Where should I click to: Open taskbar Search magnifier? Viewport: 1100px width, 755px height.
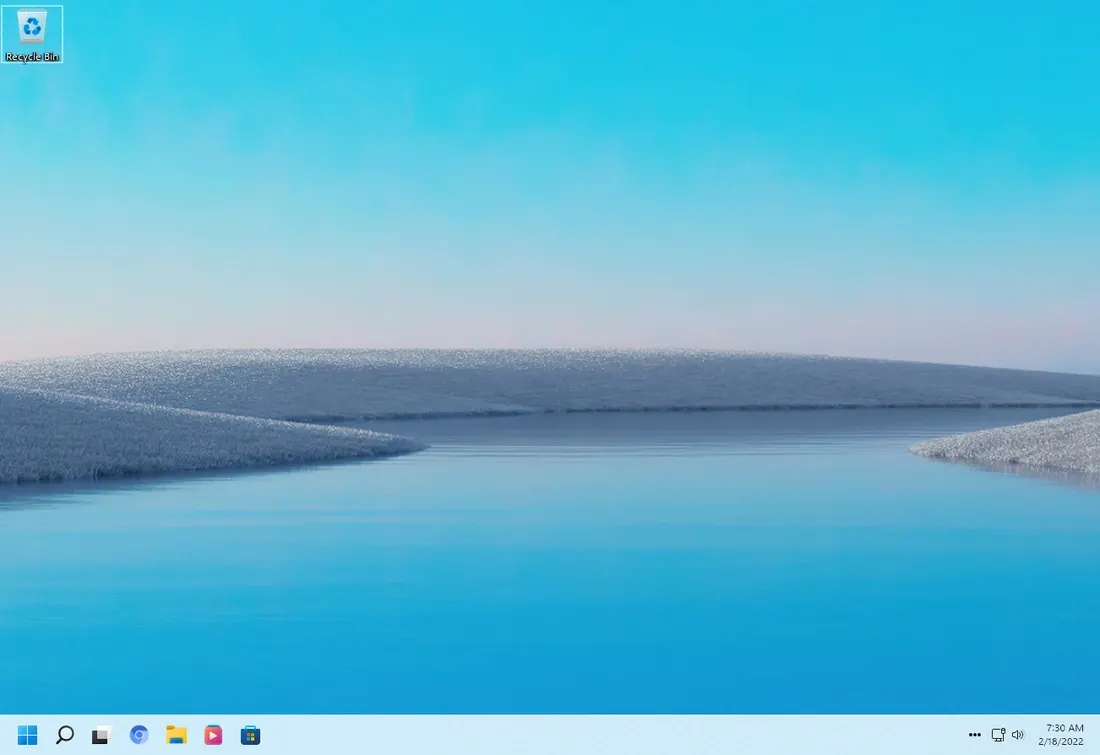65,735
